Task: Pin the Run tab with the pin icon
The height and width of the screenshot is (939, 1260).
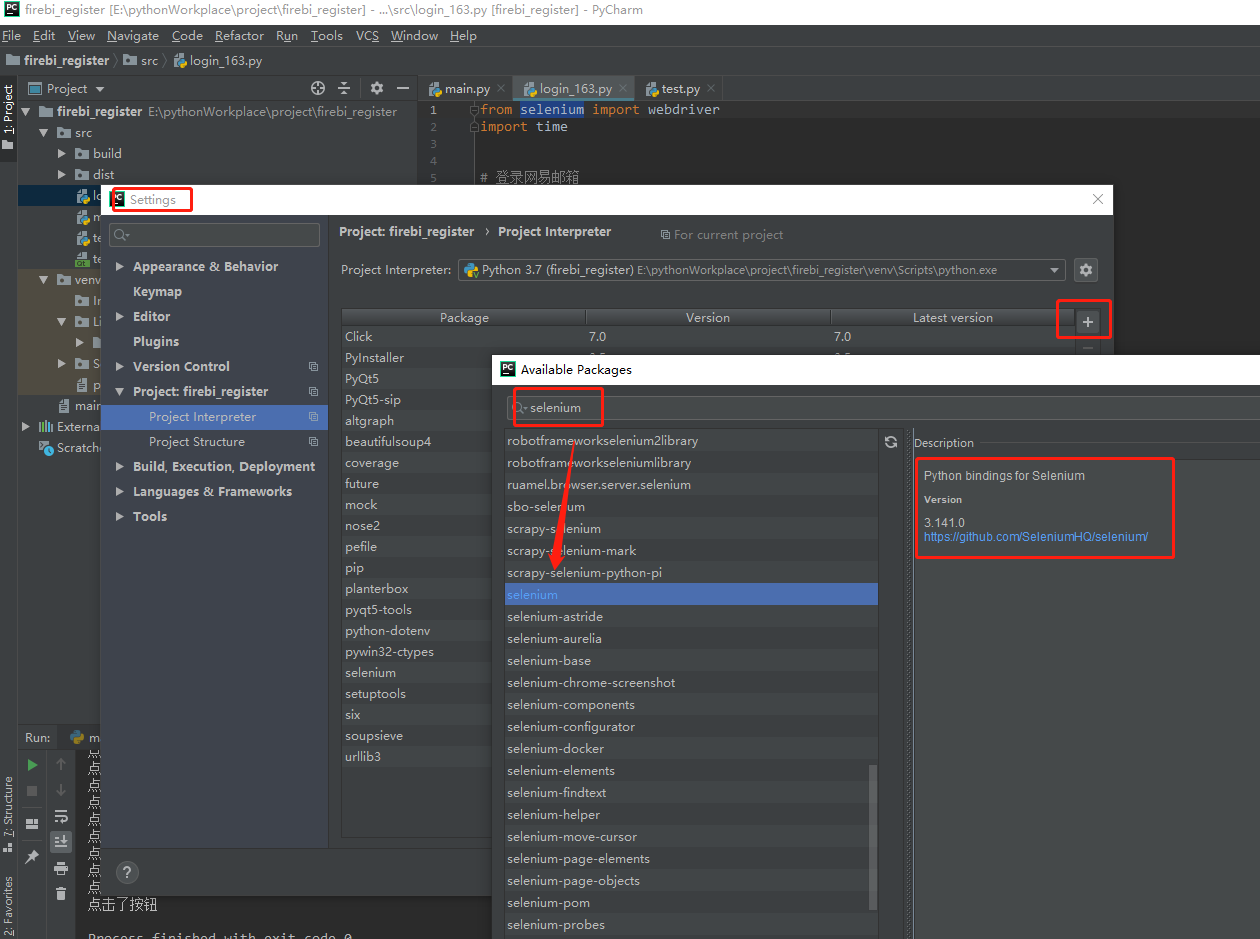Action: [x=32, y=857]
